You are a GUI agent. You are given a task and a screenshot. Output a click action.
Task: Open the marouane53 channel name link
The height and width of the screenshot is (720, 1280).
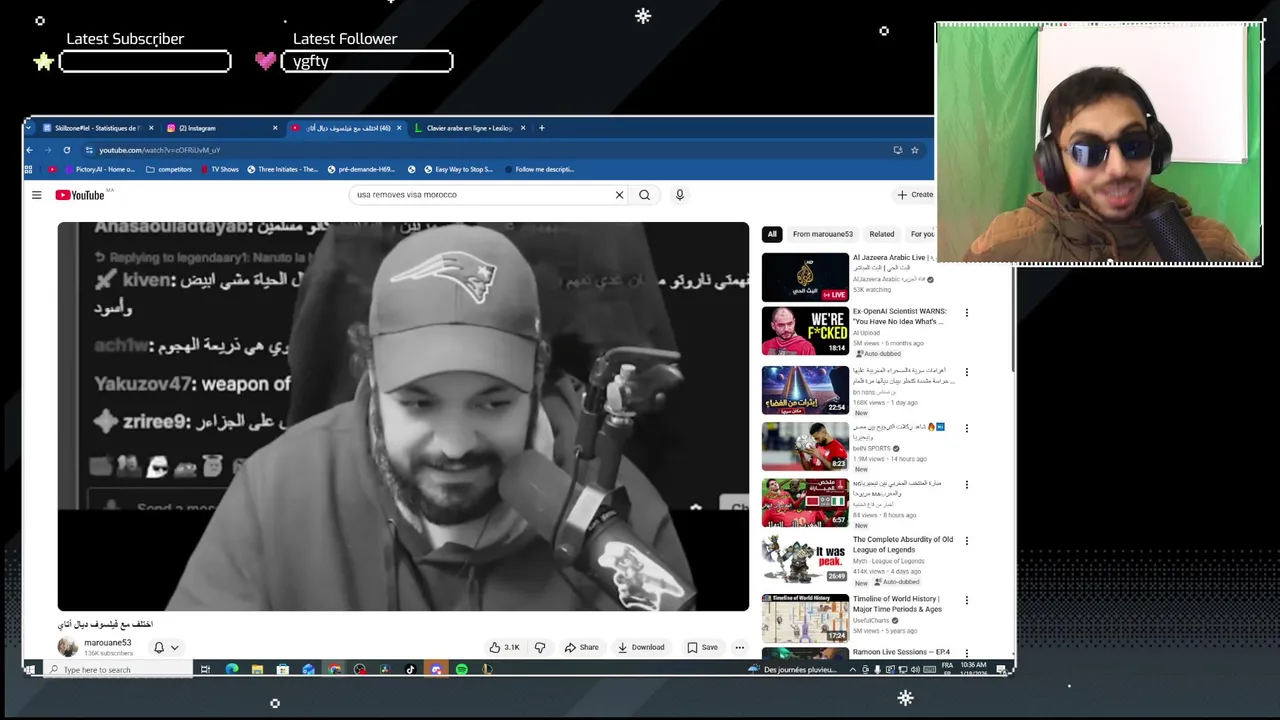(x=108, y=643)
